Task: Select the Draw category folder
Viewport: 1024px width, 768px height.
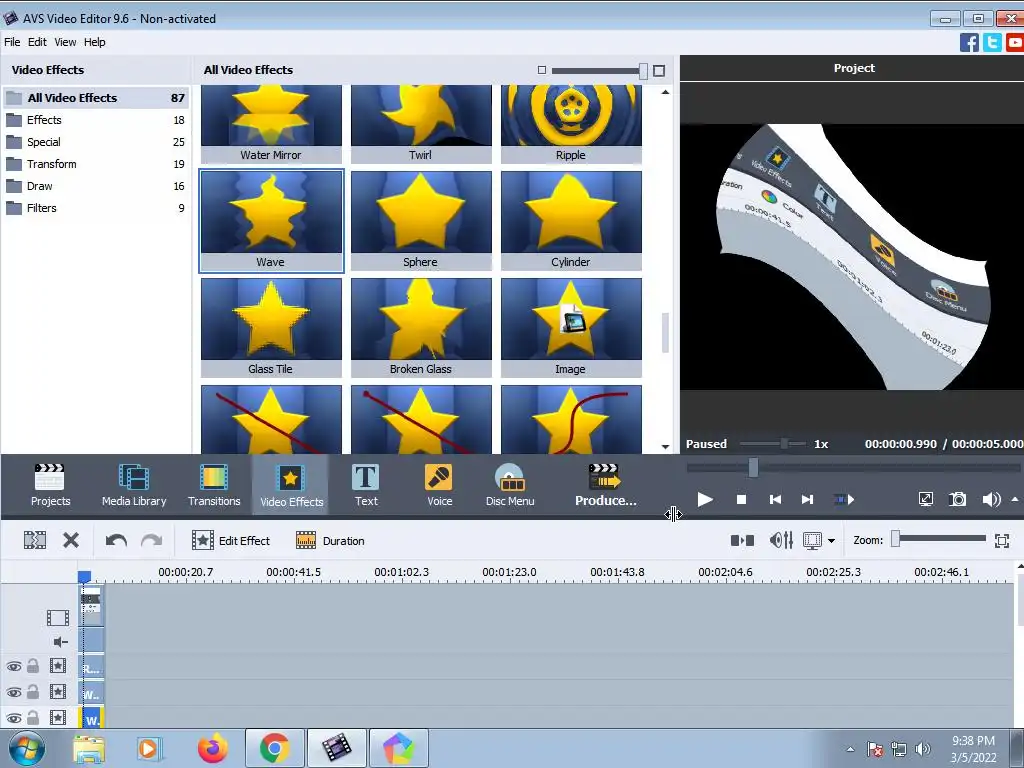Action: coord(96,186)
